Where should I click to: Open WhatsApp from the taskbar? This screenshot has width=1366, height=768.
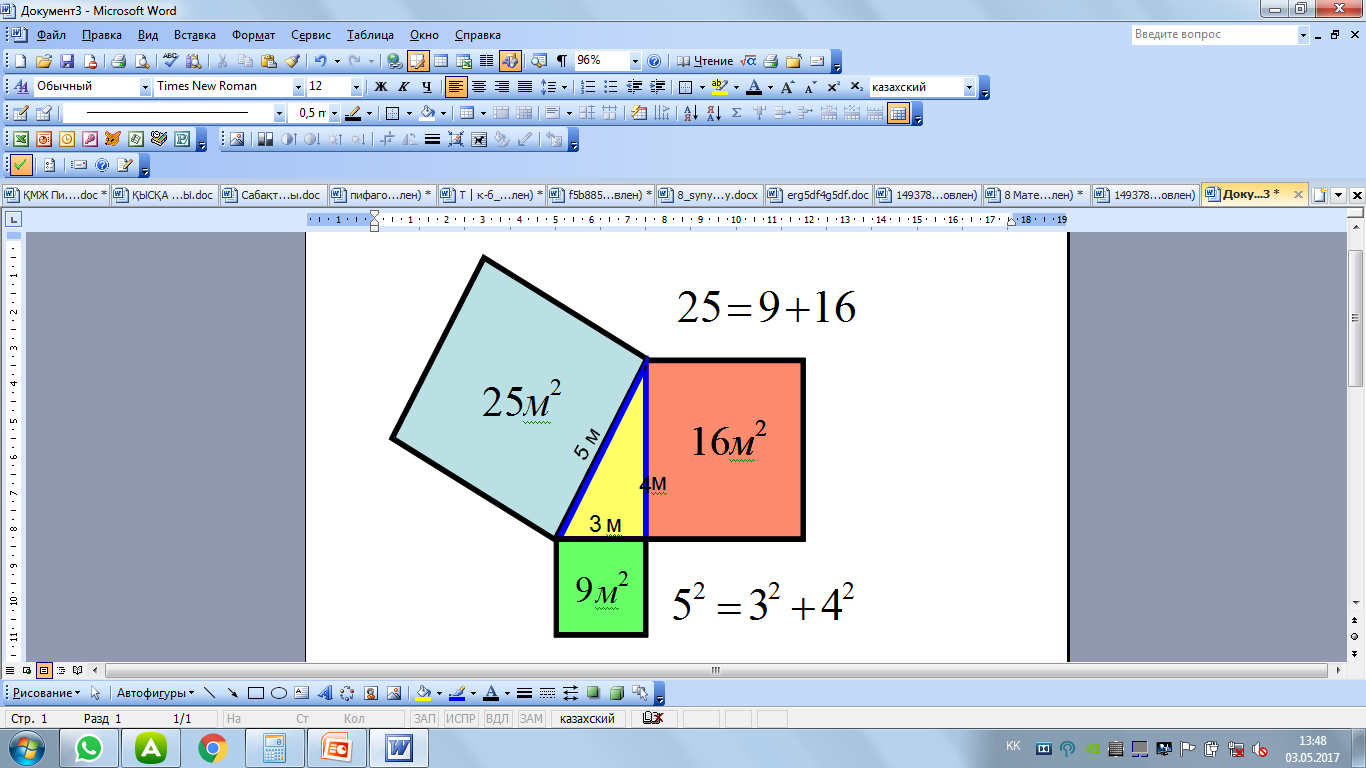point(89,748)
